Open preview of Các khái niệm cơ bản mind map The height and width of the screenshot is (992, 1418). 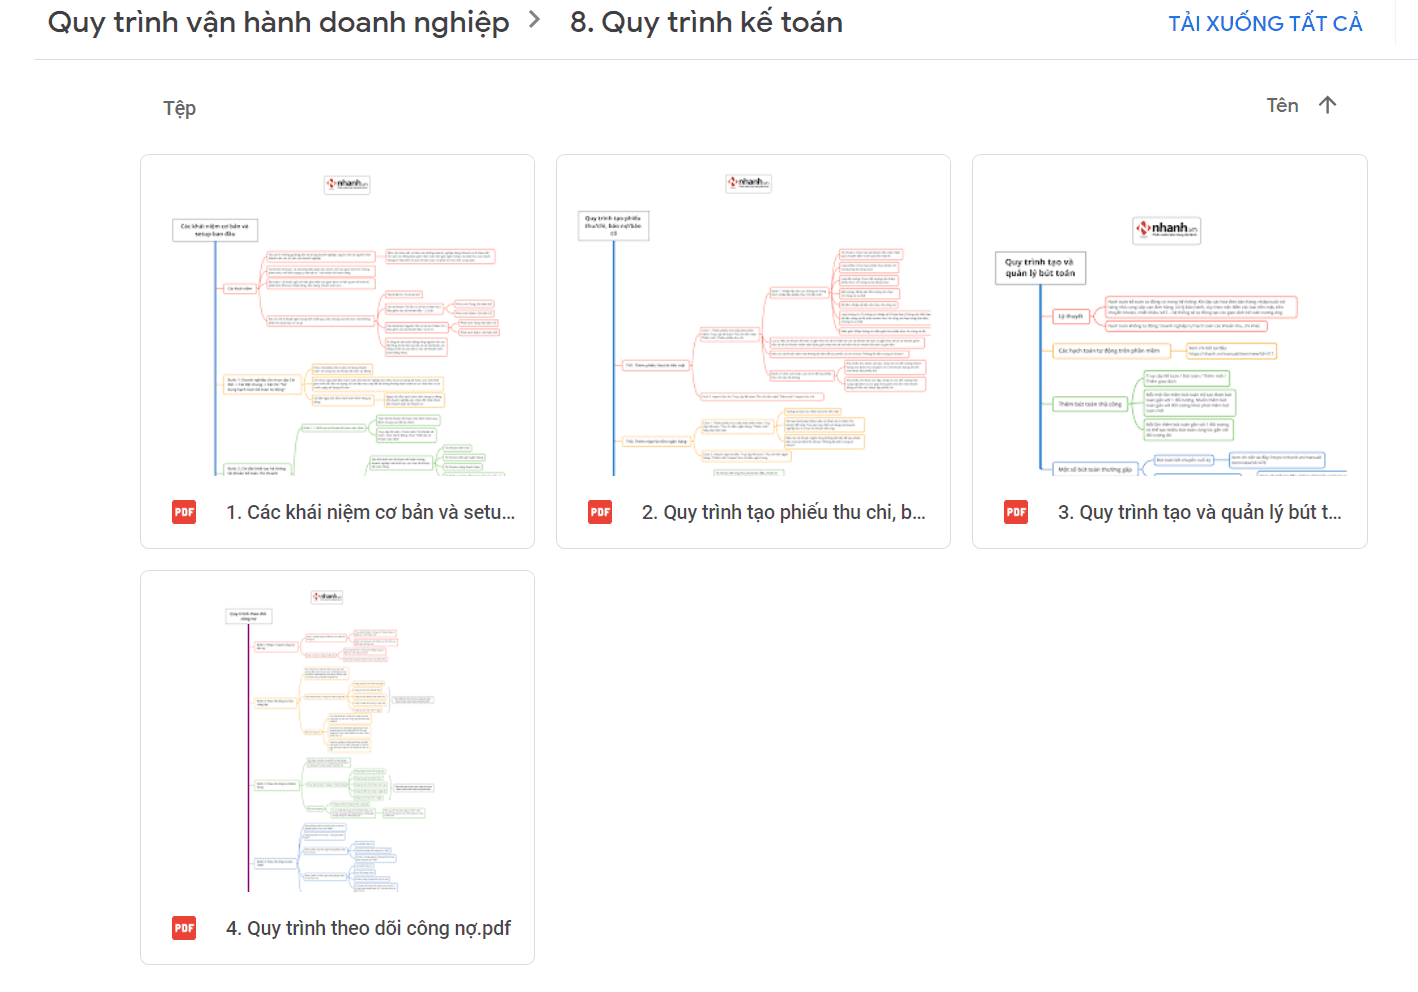(x=337, y=320)
